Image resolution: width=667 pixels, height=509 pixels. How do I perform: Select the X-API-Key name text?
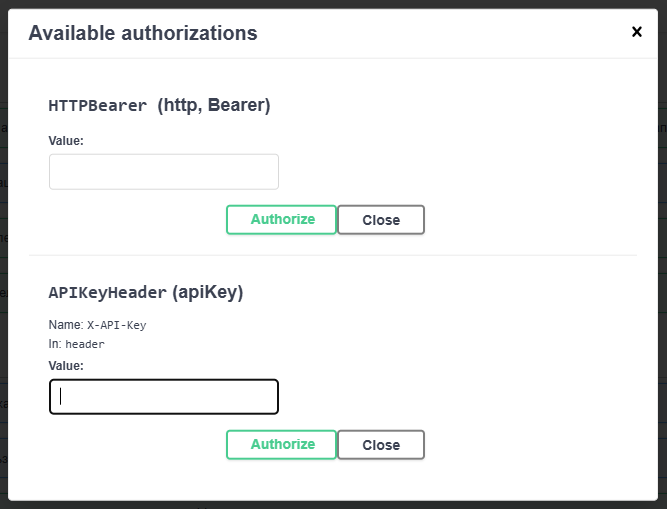point(117,325)
